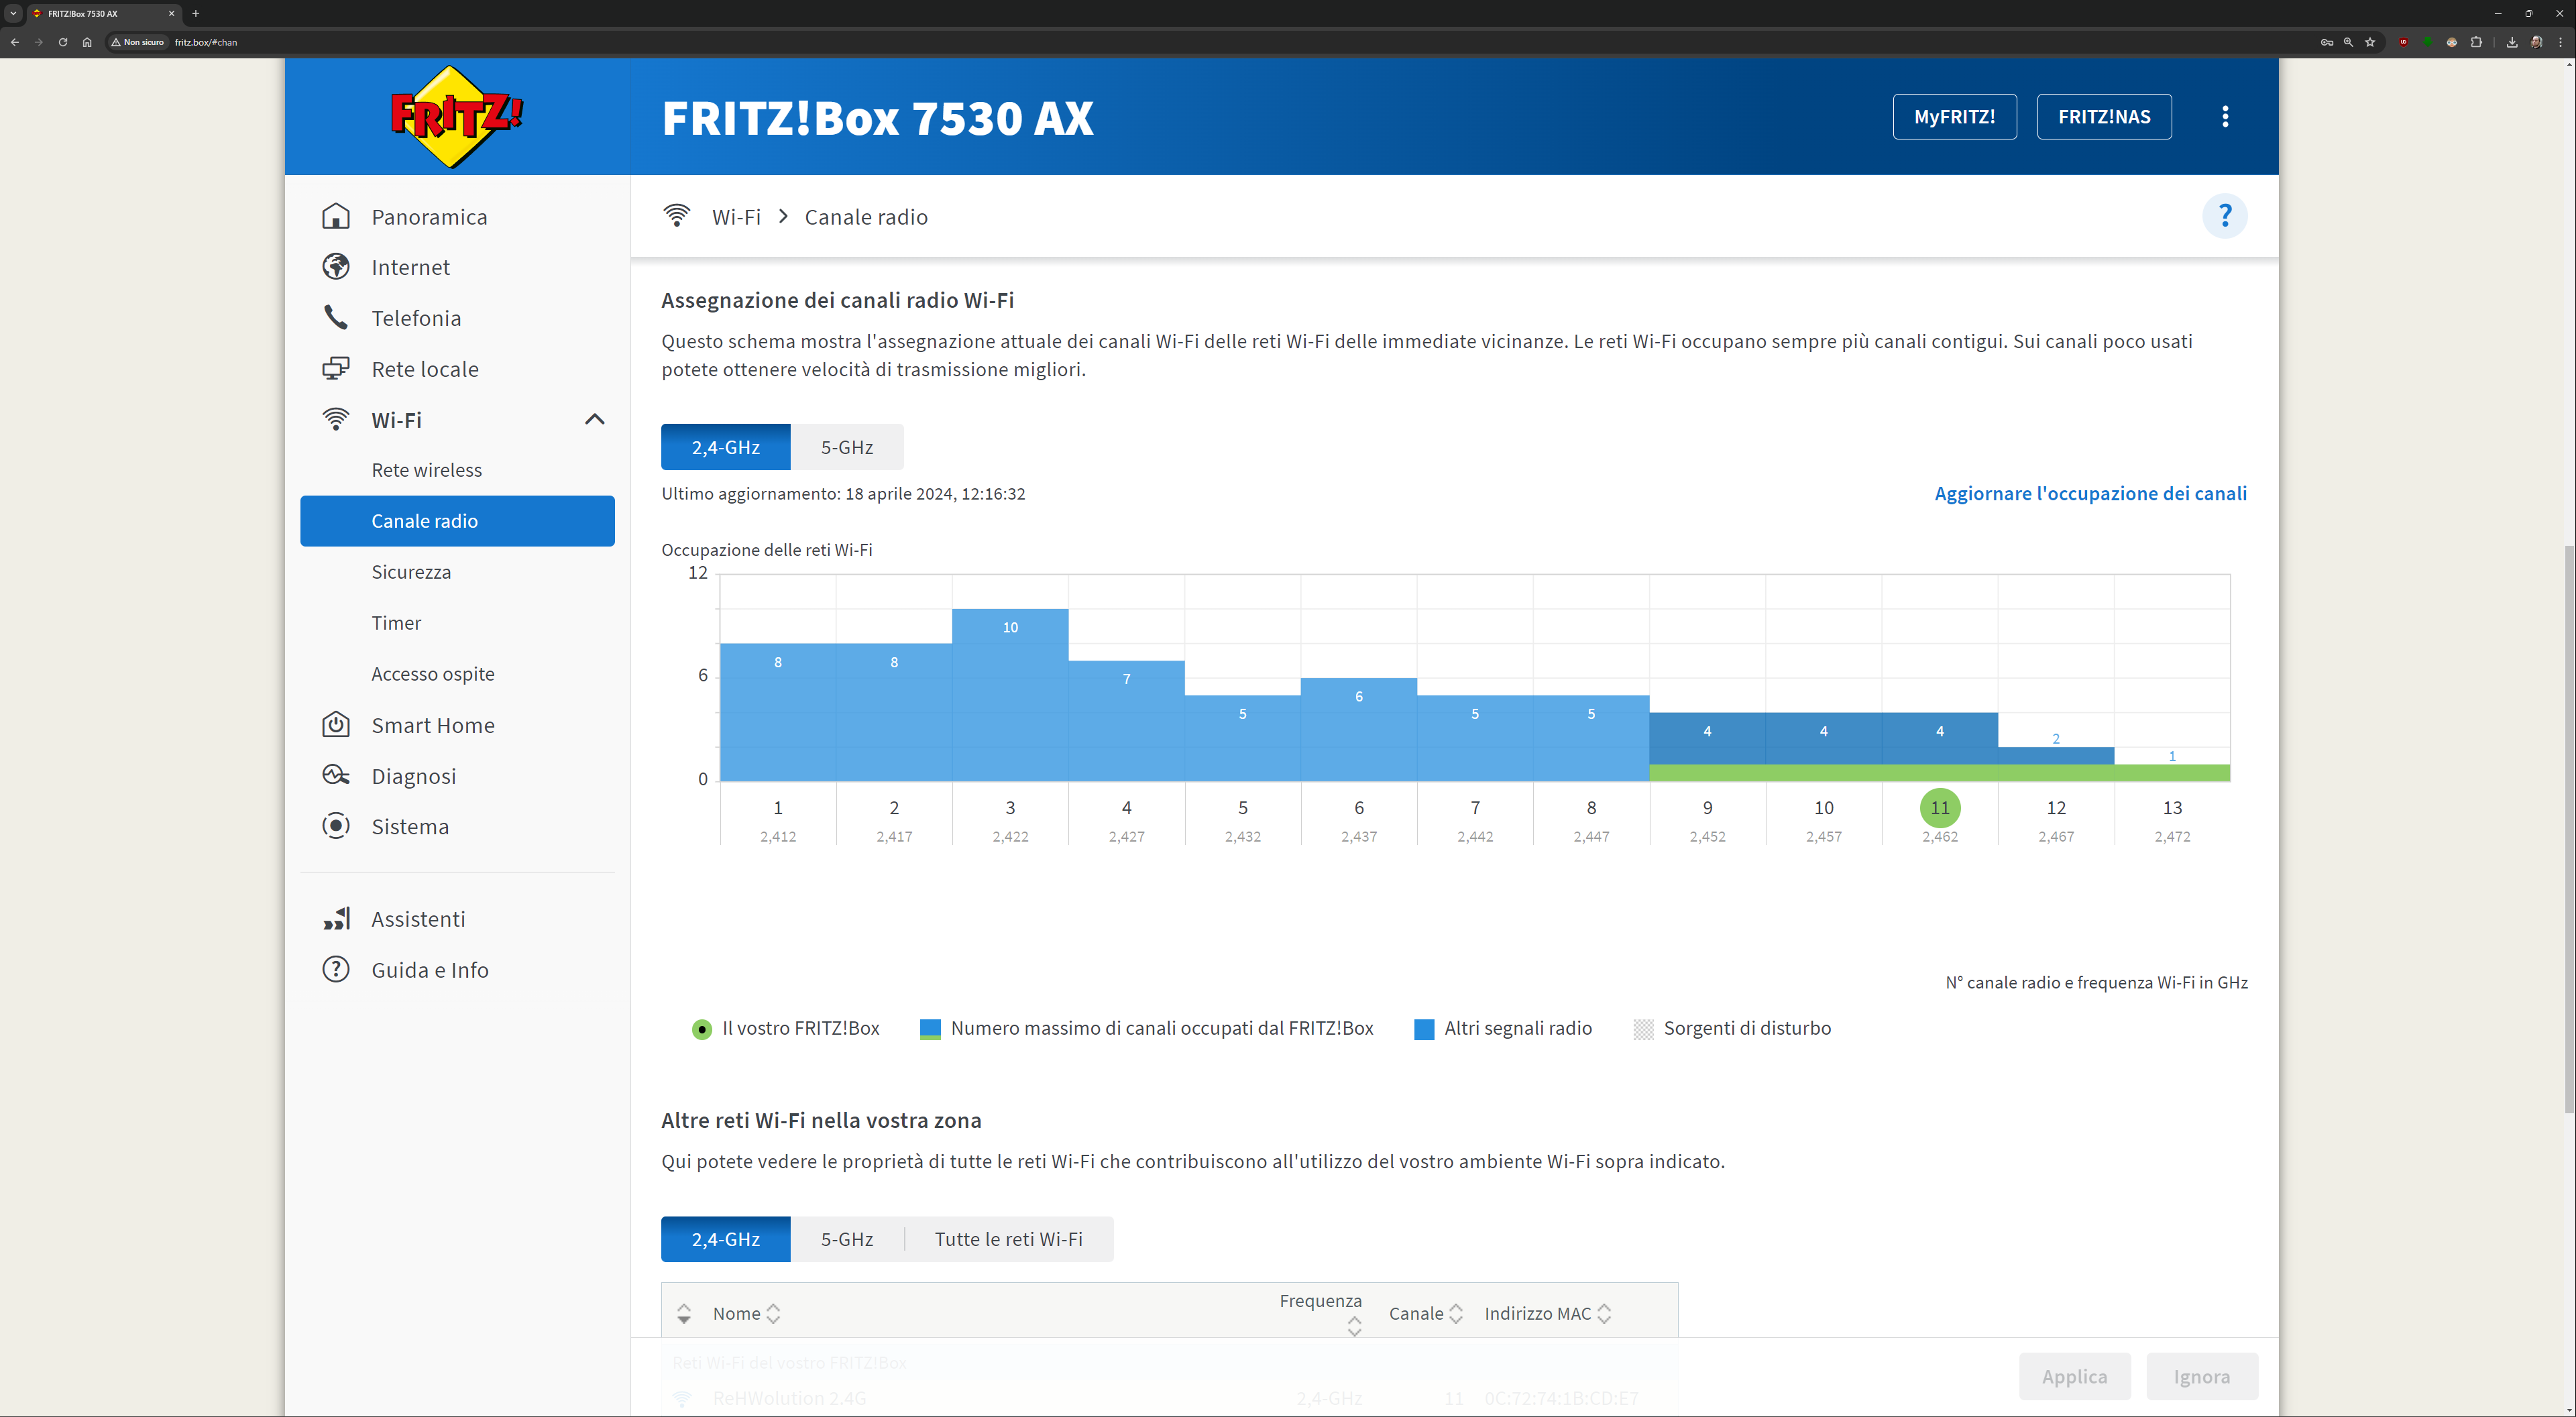Open the Sicurezza submenu item
This screenshot has height=1417, width=2576.
(411, 572)
